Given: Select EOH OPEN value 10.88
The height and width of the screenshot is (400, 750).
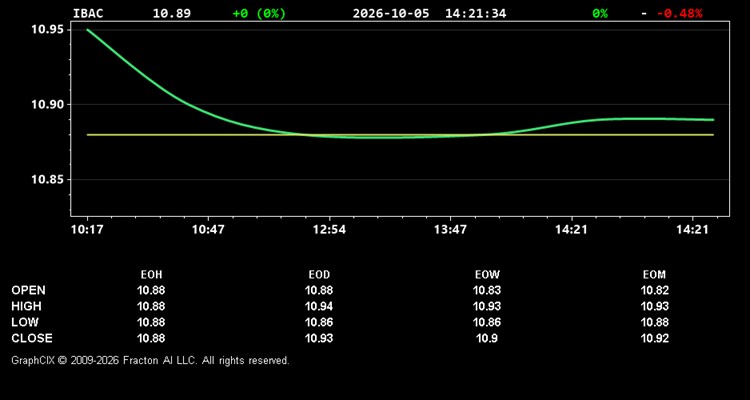Looking at the screenshot, I should click(151, 290).
